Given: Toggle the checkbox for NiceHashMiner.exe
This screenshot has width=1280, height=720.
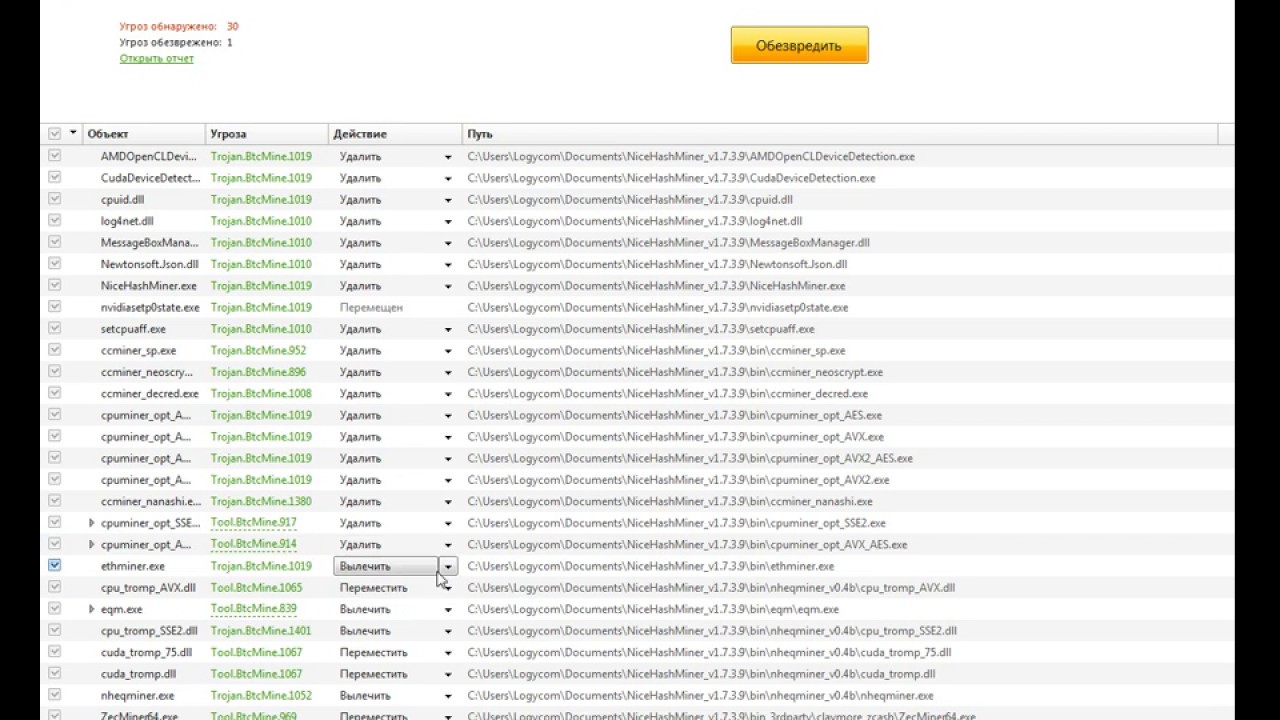Looking at the screenshot, I should tap(54, 285).
